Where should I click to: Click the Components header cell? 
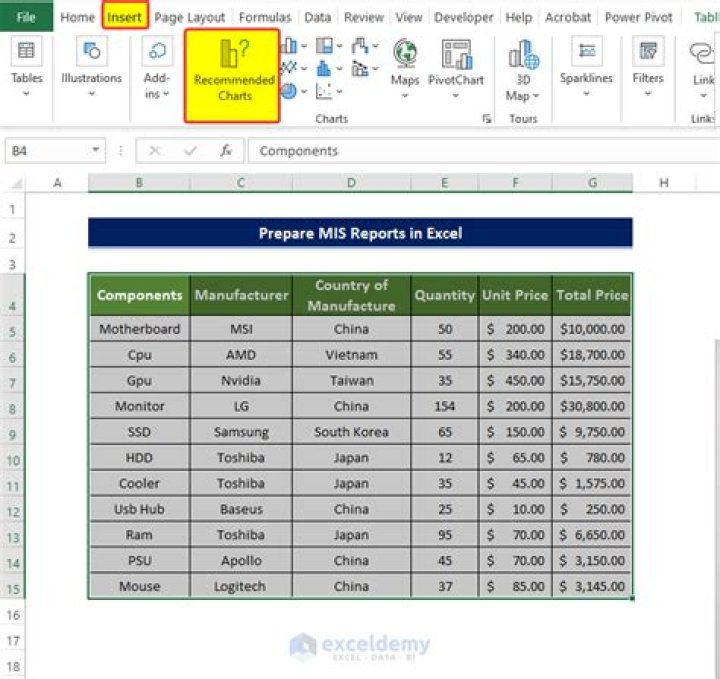pos(140,295)
